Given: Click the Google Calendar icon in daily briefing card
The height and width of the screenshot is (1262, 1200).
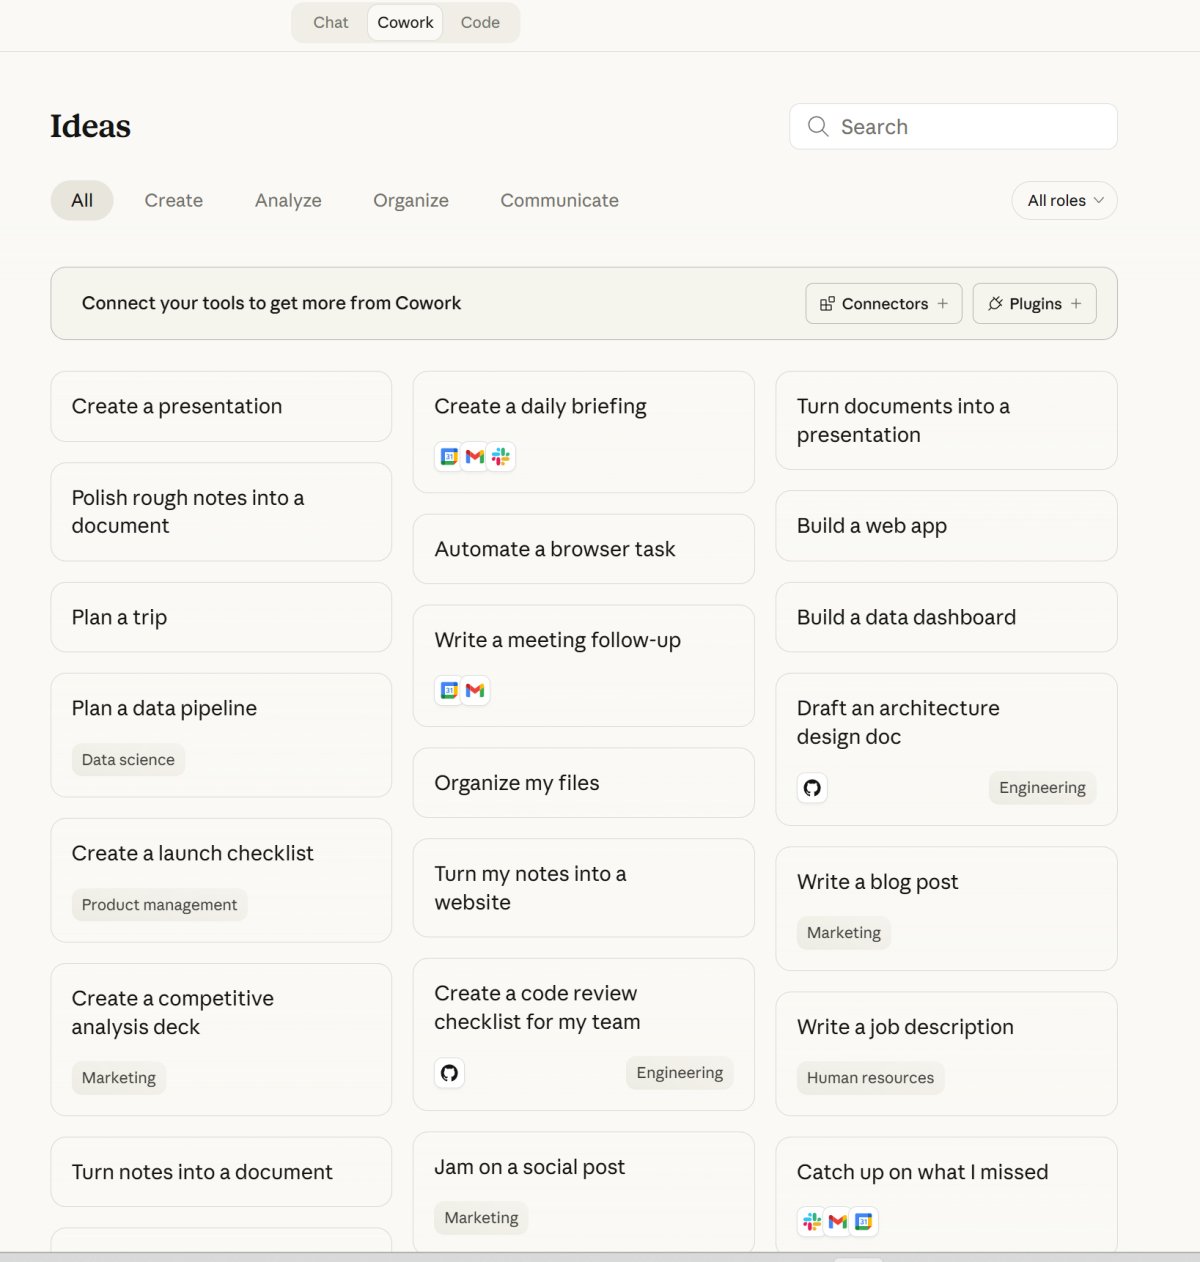Looking at the screenshot, I should [449, 457].
